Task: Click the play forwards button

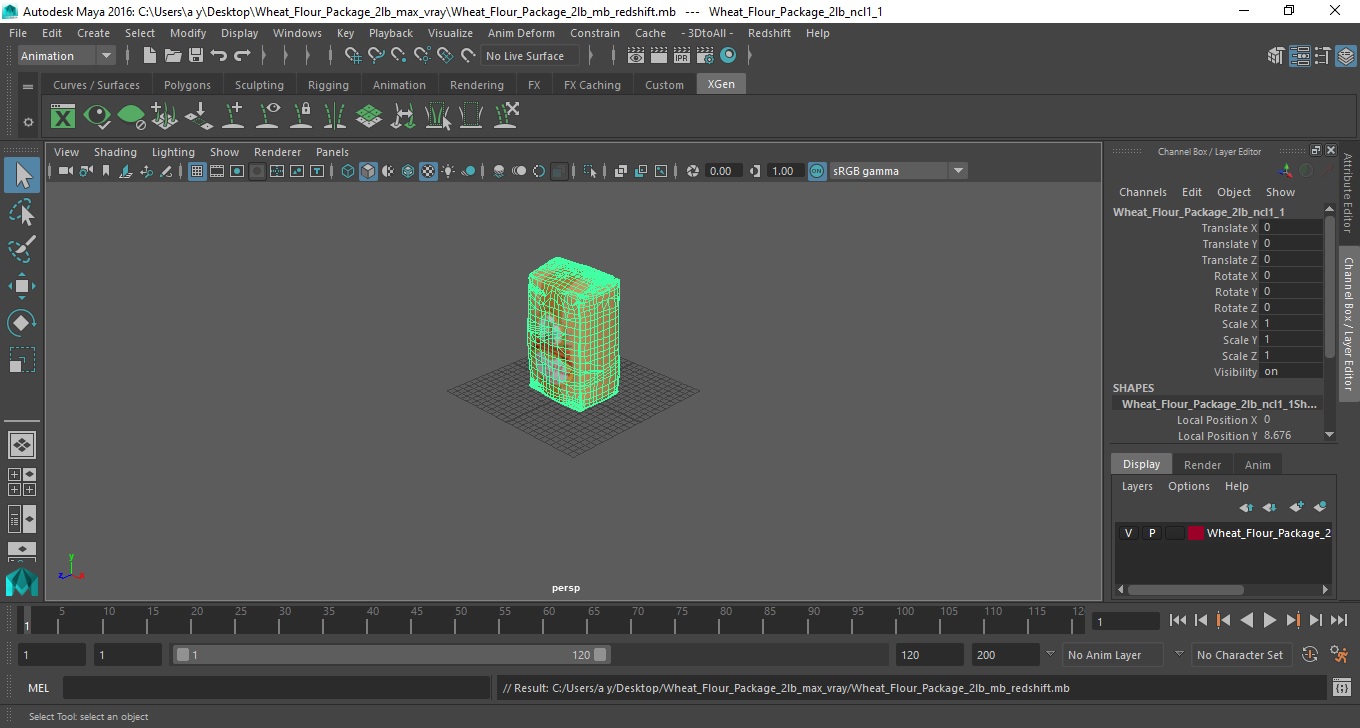Action: click(1269, 621)
